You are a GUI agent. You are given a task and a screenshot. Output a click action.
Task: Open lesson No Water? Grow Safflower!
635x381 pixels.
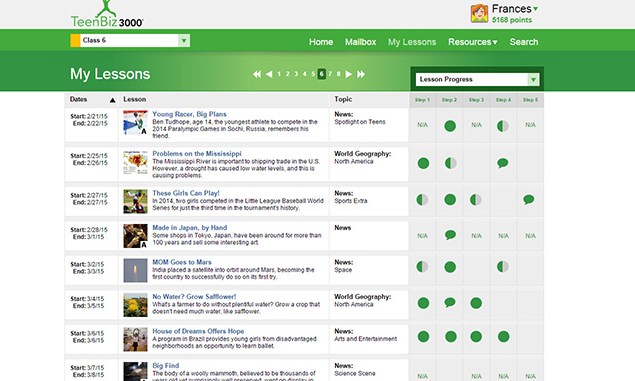194,296
